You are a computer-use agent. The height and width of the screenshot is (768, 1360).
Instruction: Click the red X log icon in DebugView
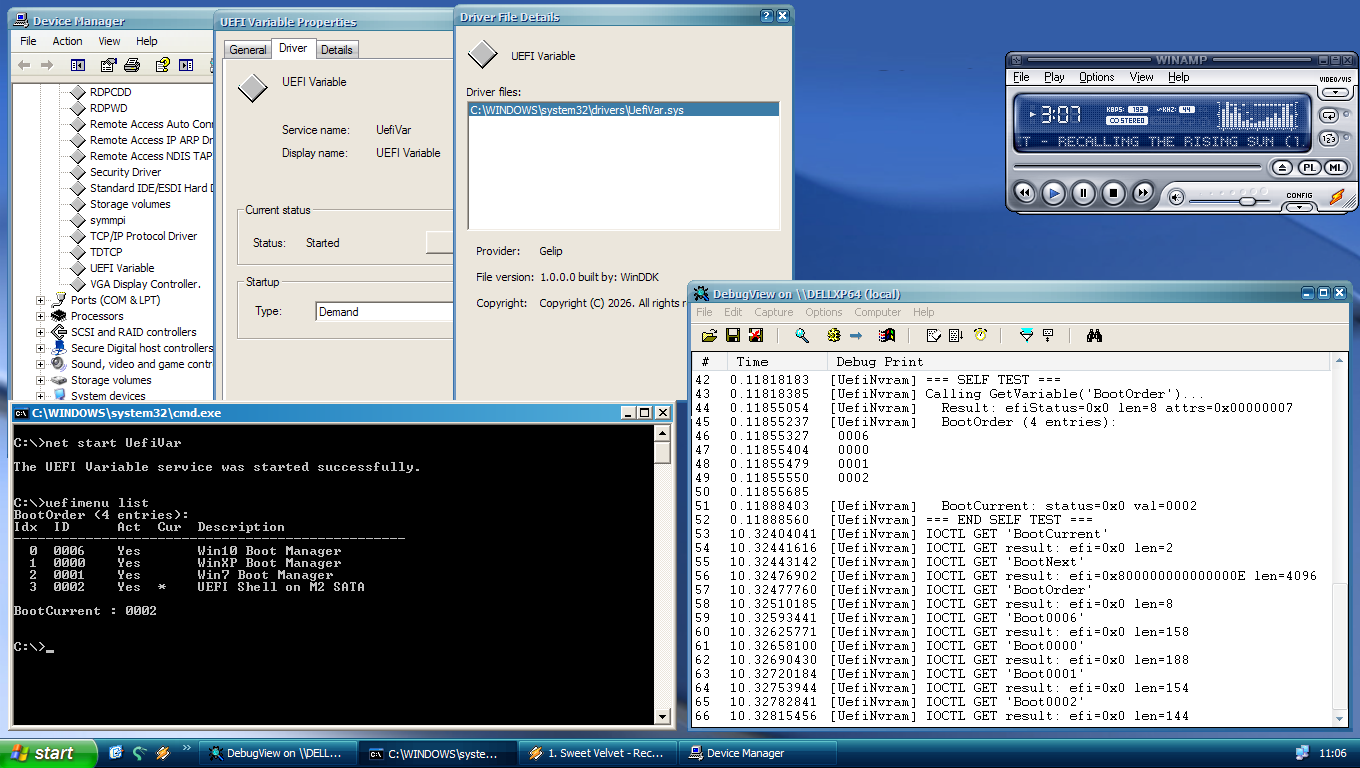pyautogui.click(x=756, y=336)
